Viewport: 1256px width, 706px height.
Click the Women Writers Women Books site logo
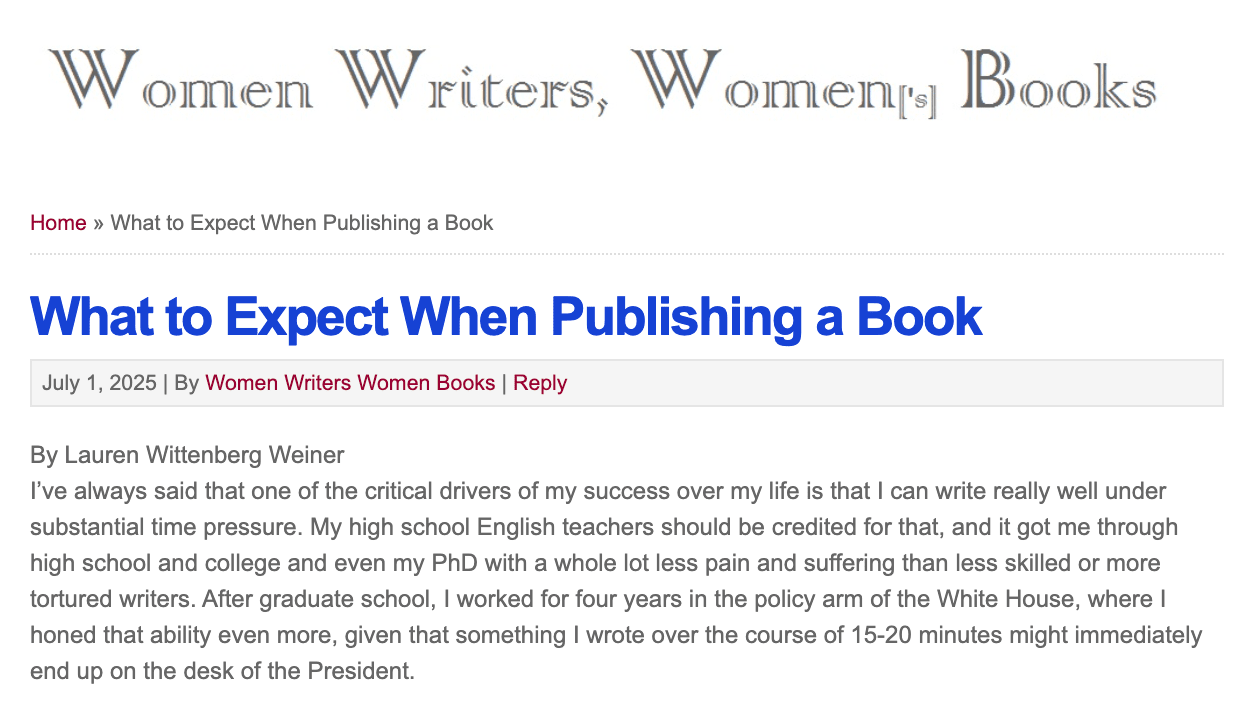[x=604, y=83]
